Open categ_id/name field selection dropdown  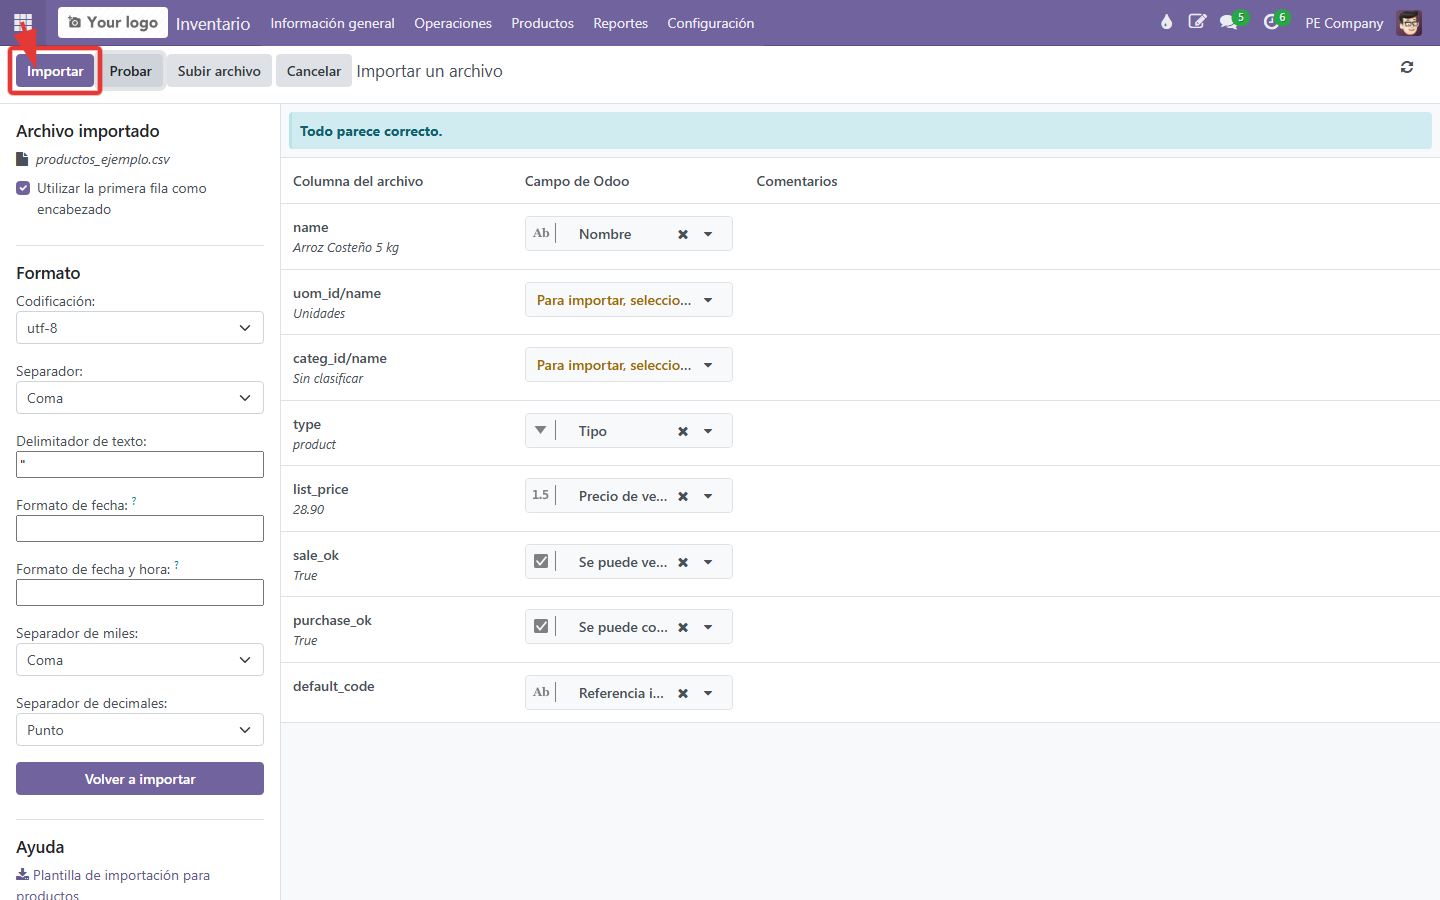point(629,365)
